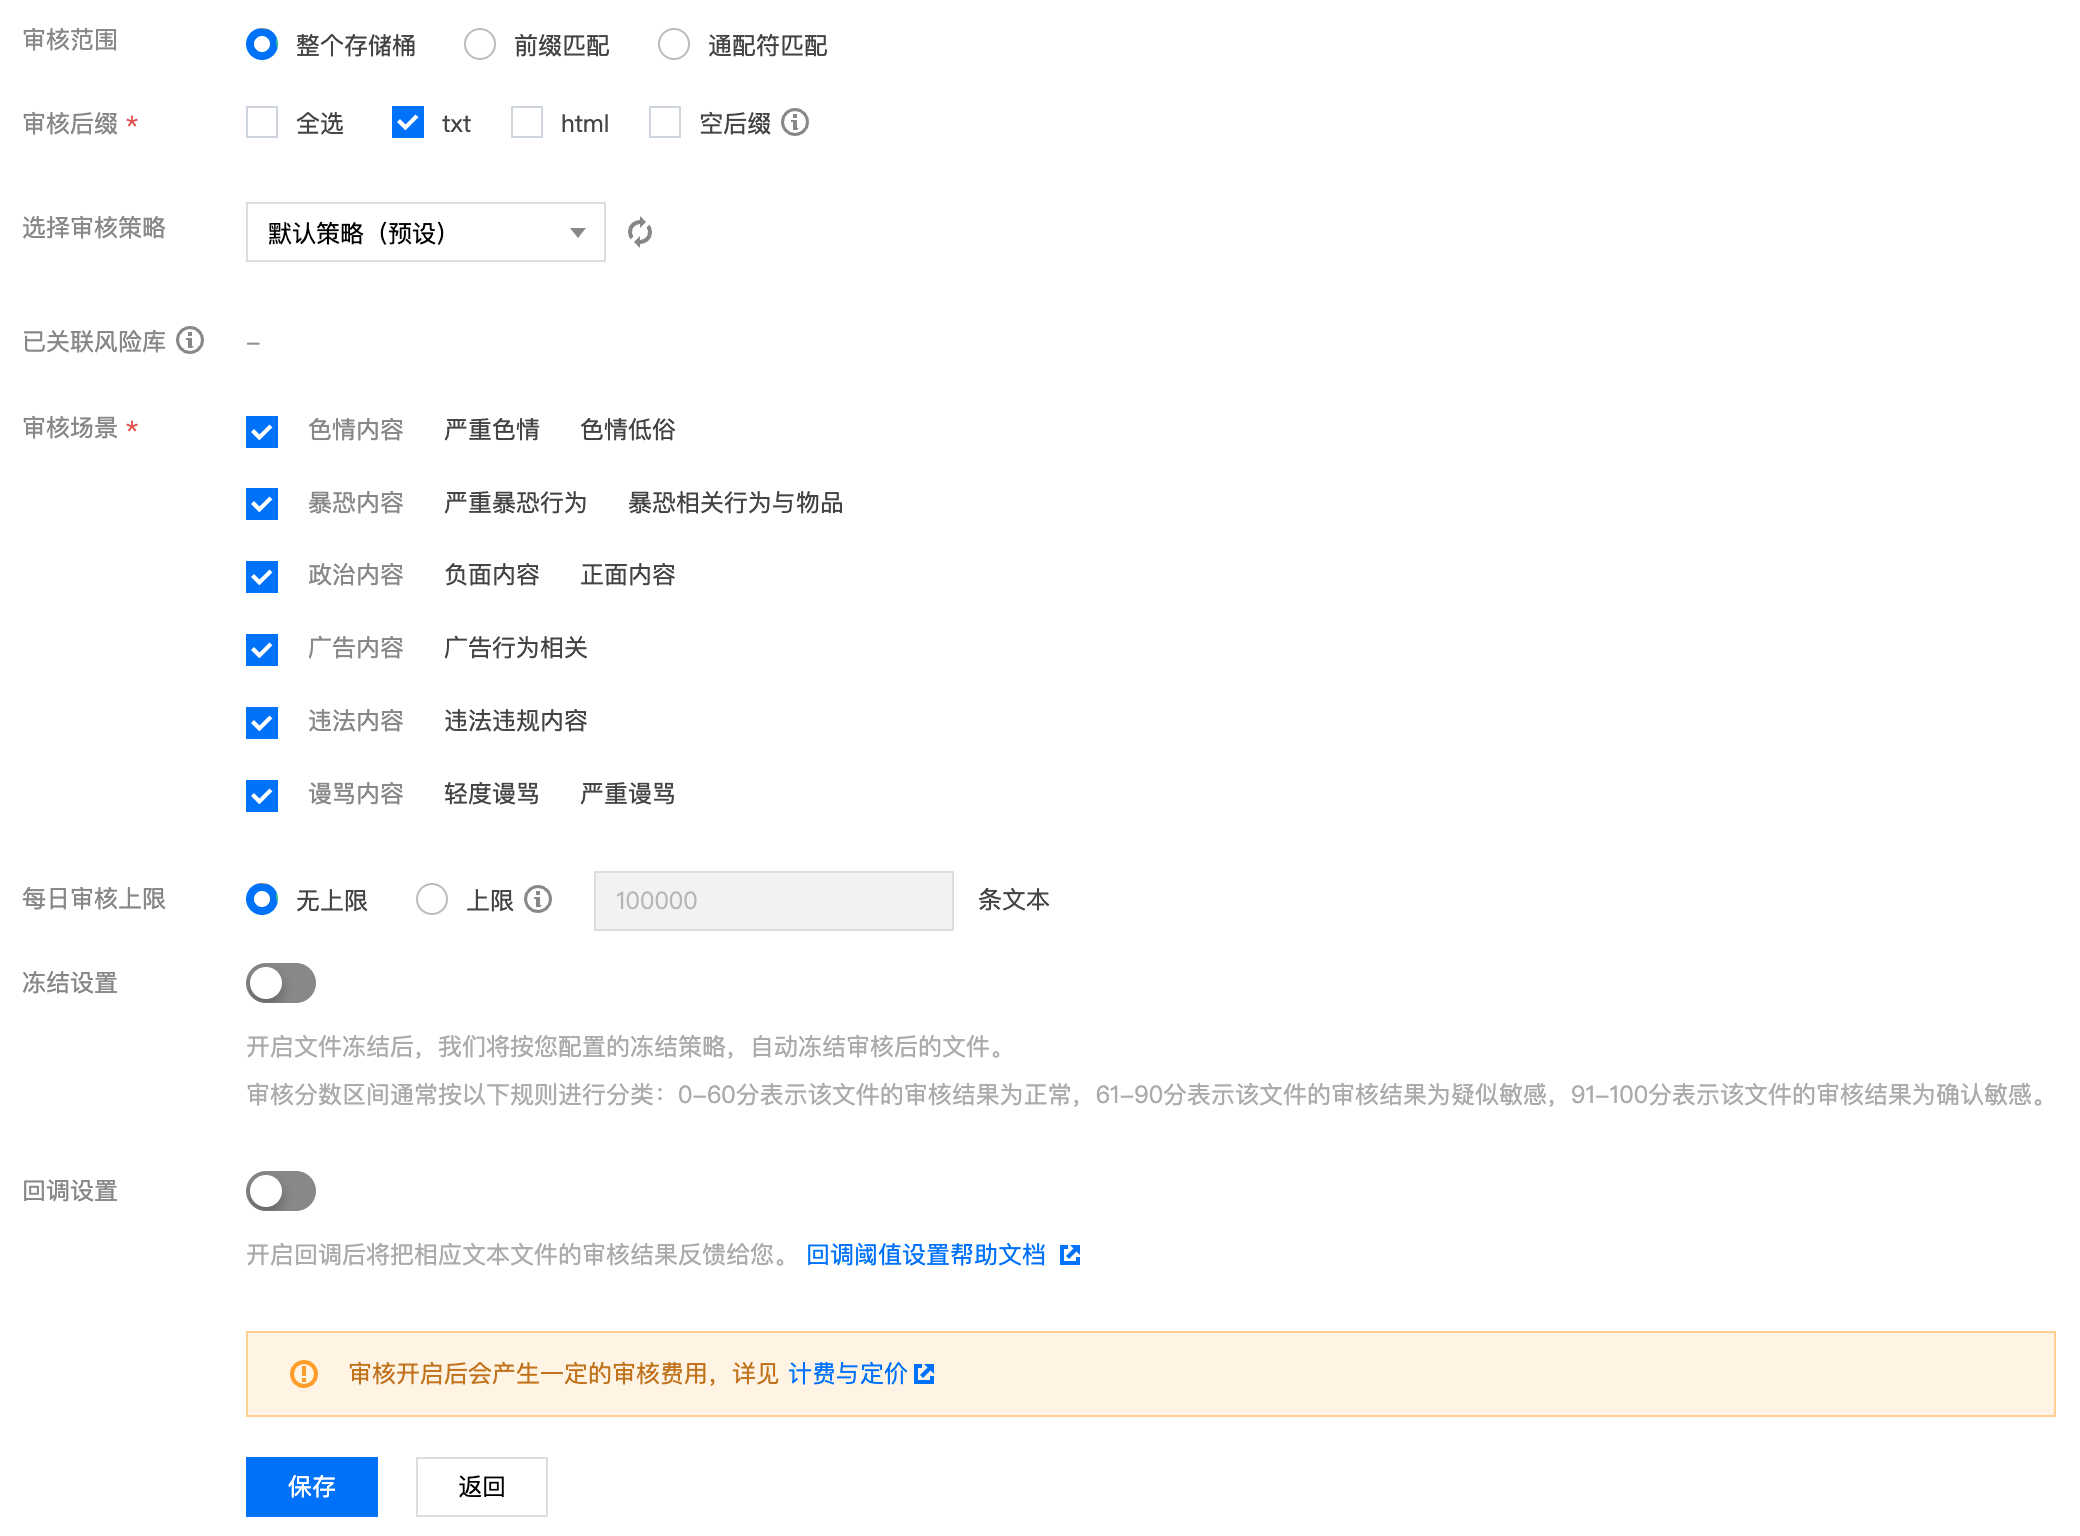The height and width of the screenshot is (1536, 2080).
Task: Click the info icon next to 上限
Action: pyautogui.click(x=538, y=899)
